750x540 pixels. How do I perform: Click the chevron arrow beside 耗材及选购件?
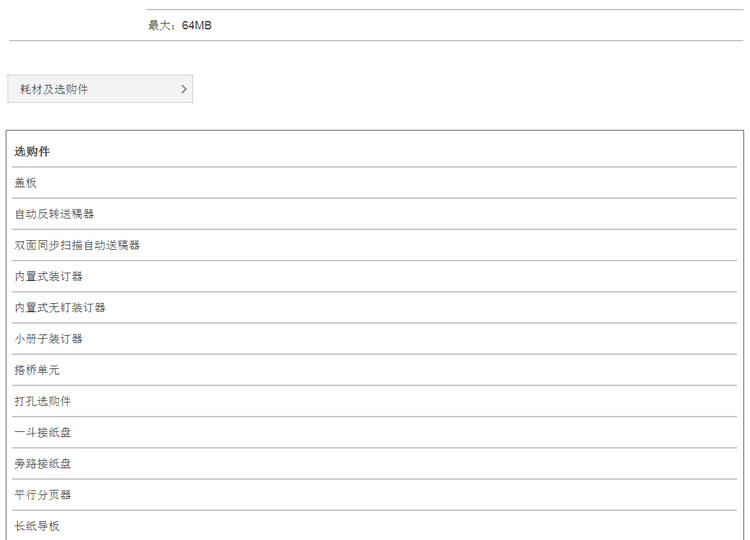point(184,89)
